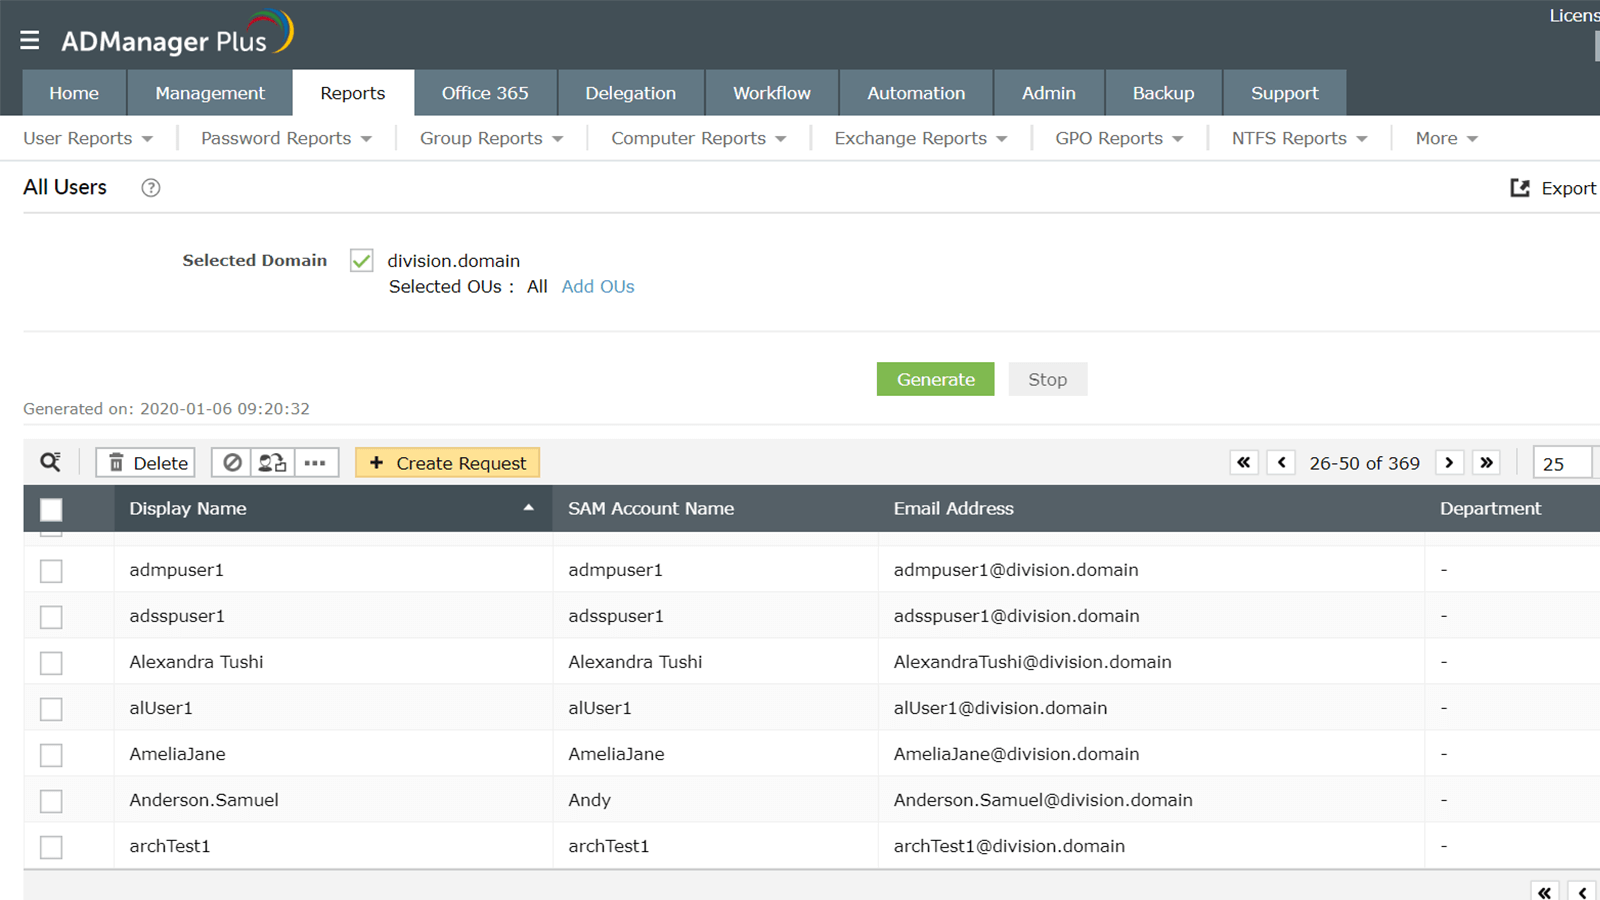Click the All Users help question icon
Image resolution: width=1600 pixels, height=900 pixels.
151,188
